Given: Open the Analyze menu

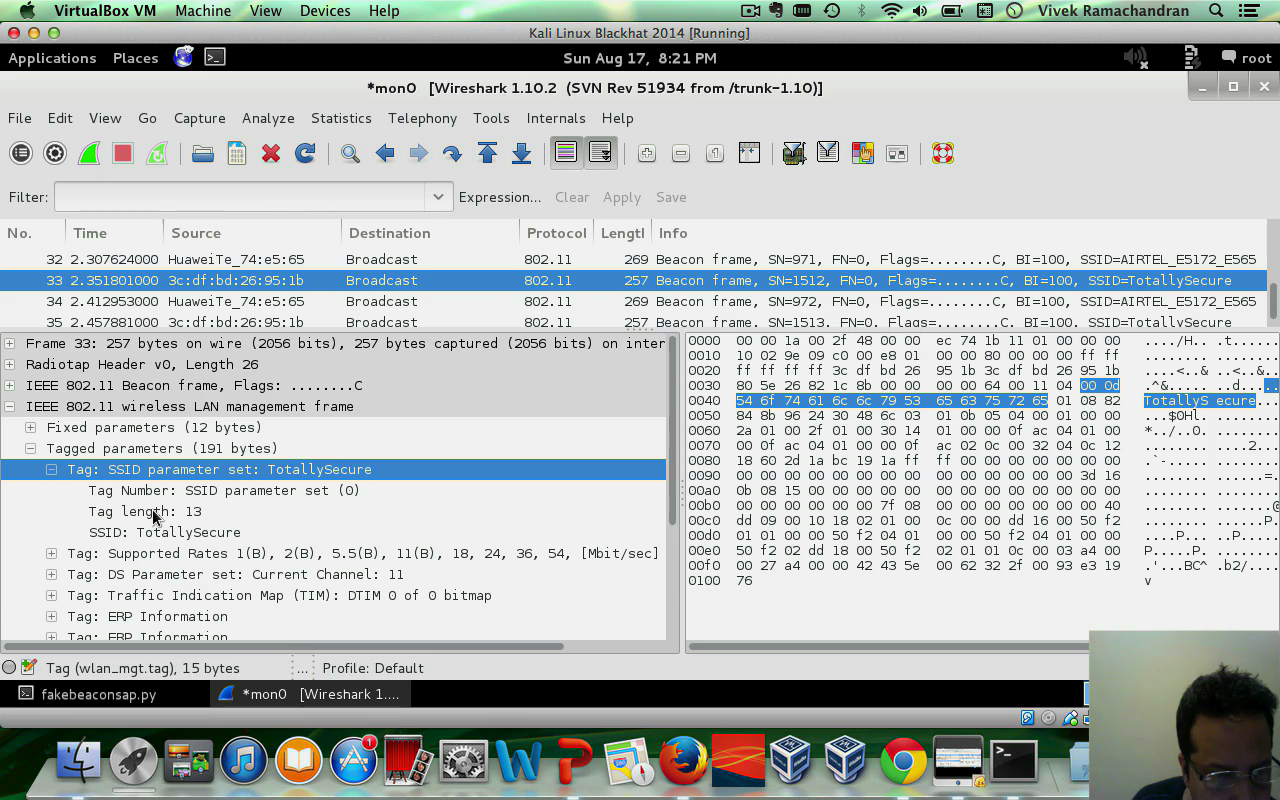Looking at the screenshot, I should tap(268, 118).
